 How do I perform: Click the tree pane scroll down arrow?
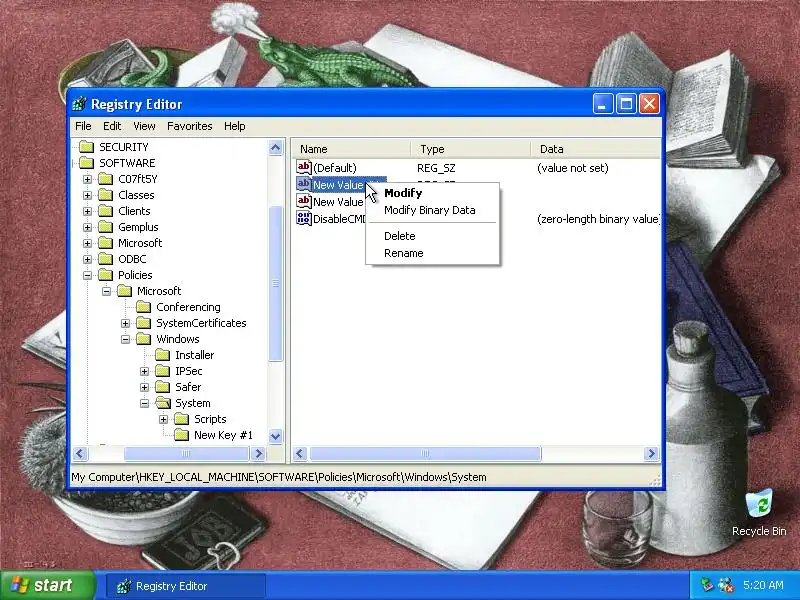(276, 436)
